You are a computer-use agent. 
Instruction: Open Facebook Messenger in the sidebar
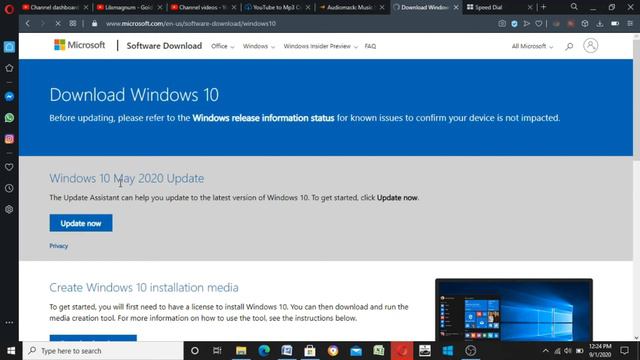coord(9,96)
